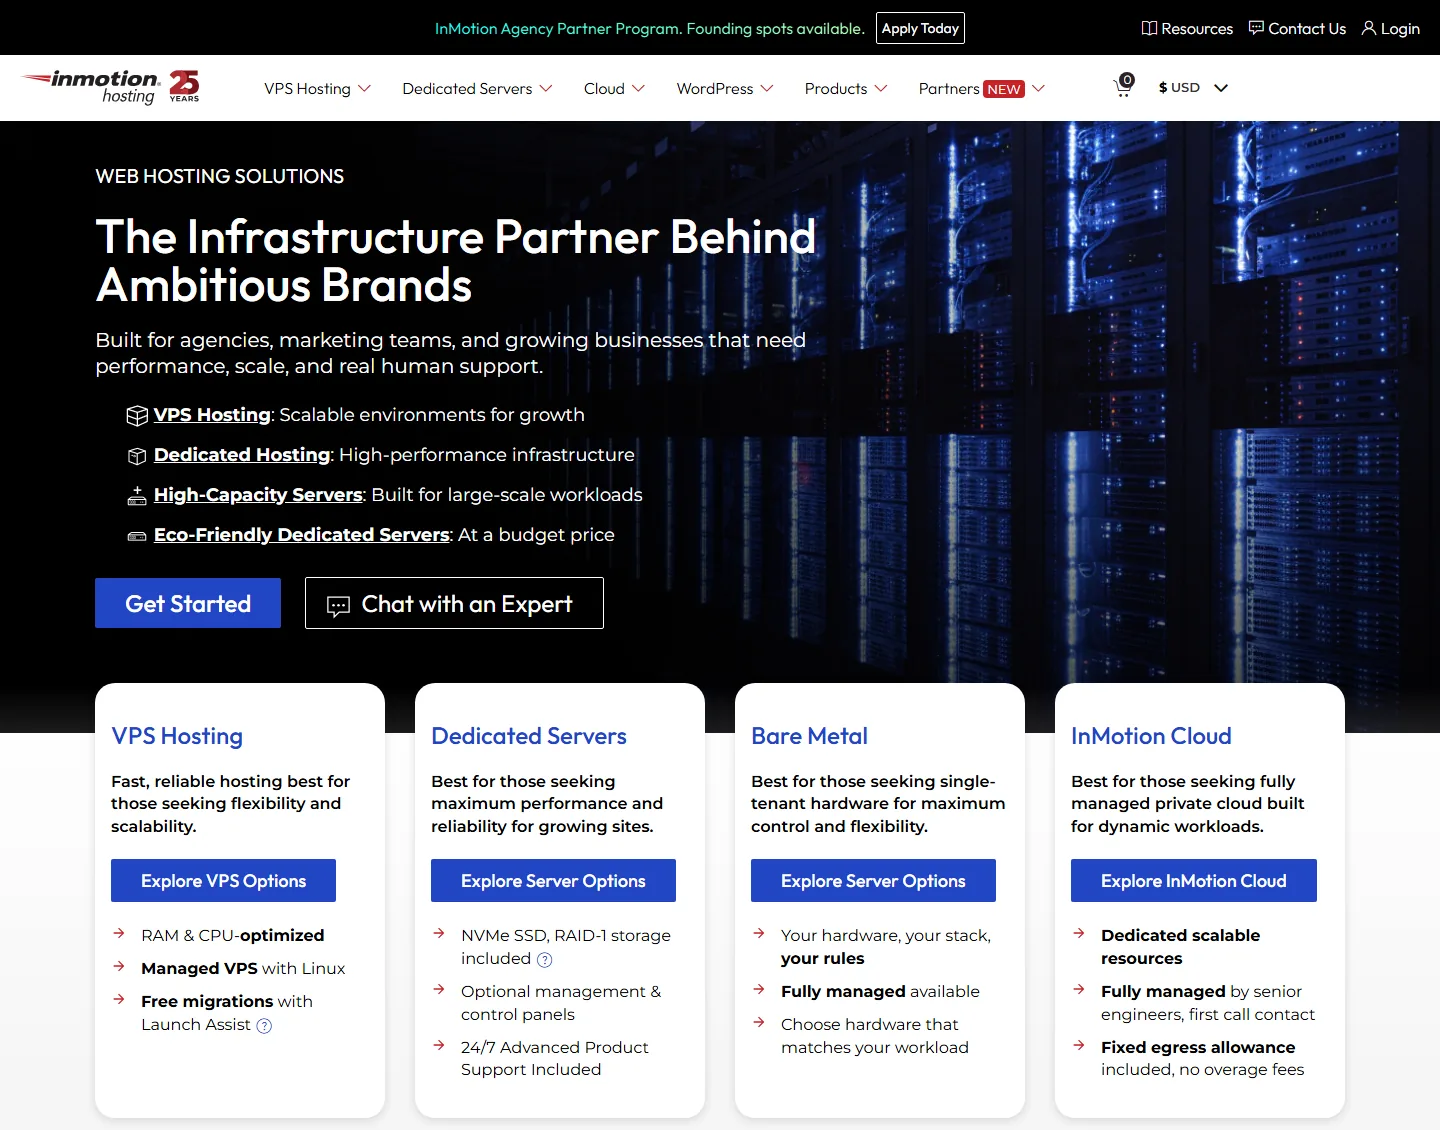This screenshot has width=1440, height=1130.
Task: Click 'Optional management & control panels' text
Action: tap(561, 1002)
